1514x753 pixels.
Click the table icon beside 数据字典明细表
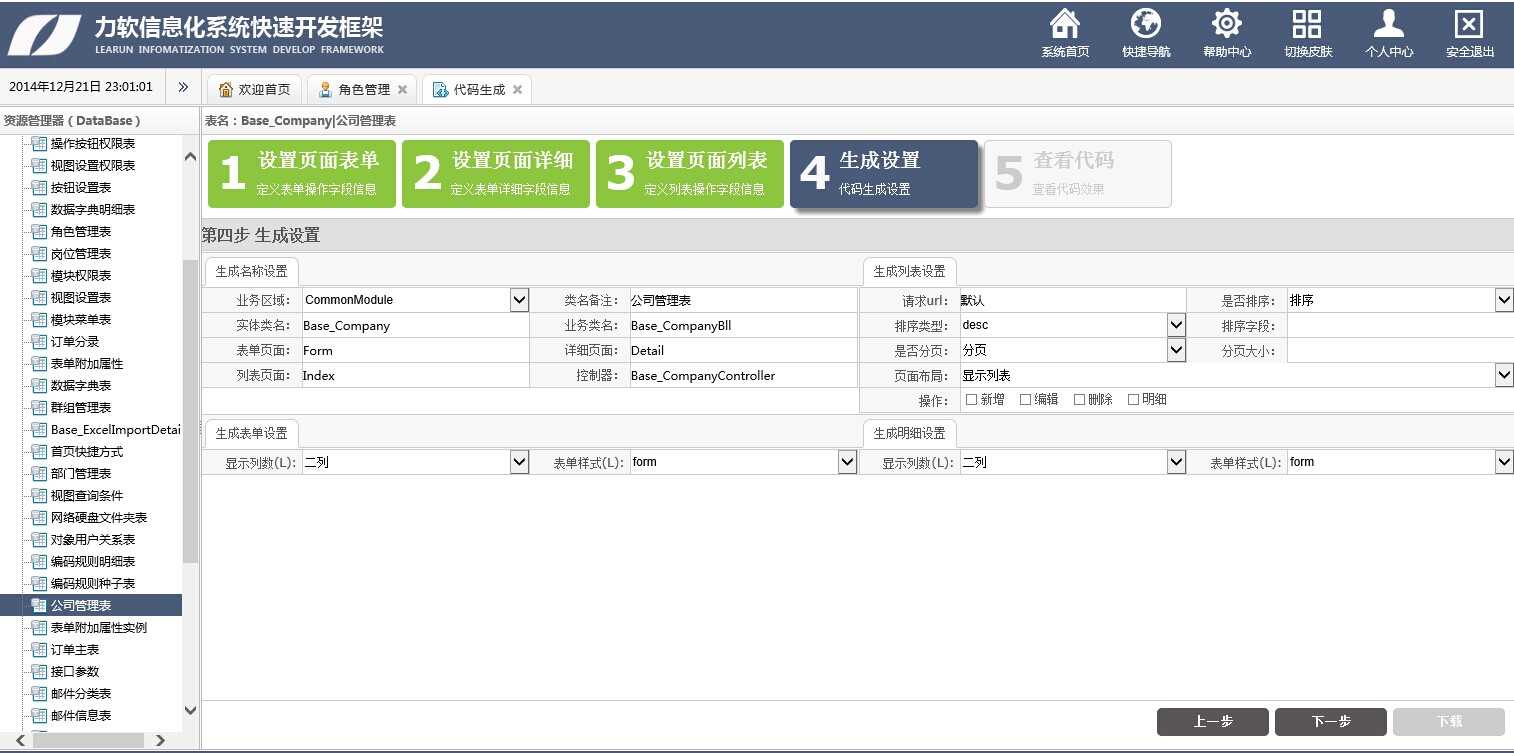click(x=39, y=210)
